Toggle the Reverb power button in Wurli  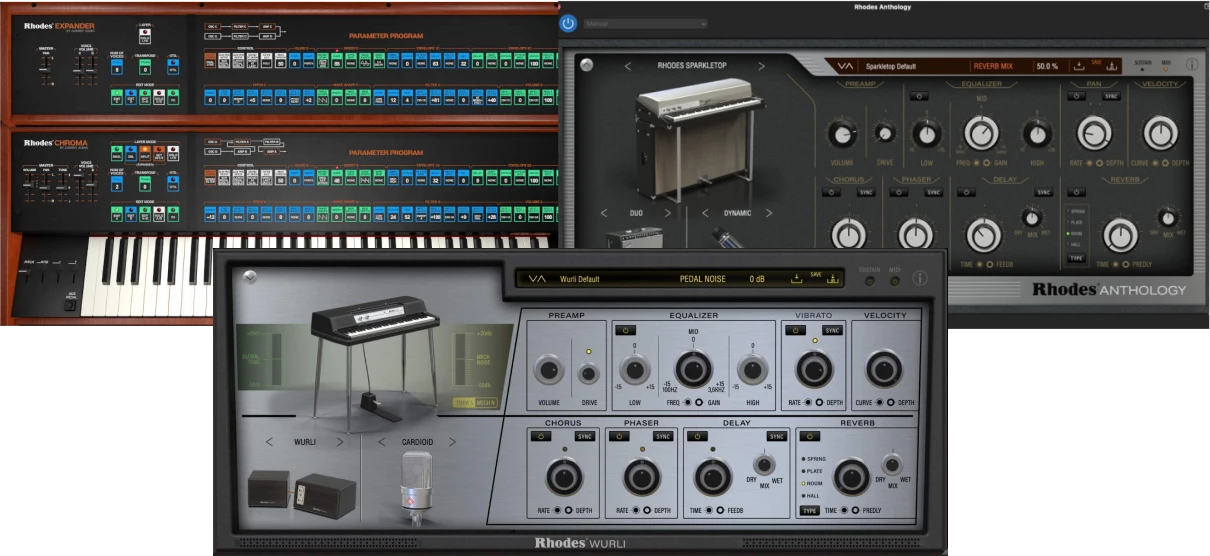(811, 436)
